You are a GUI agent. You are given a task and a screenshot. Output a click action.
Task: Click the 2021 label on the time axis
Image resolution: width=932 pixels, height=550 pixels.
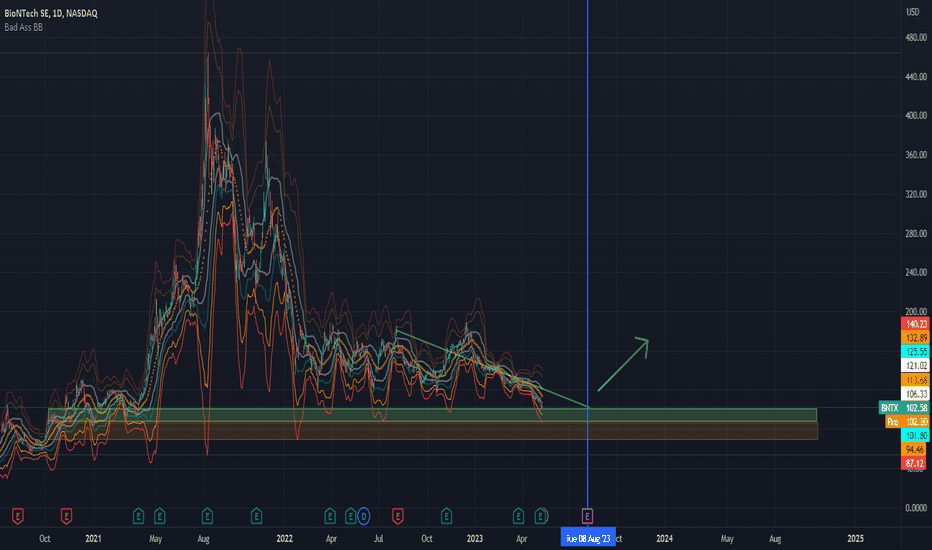(93, 539)
